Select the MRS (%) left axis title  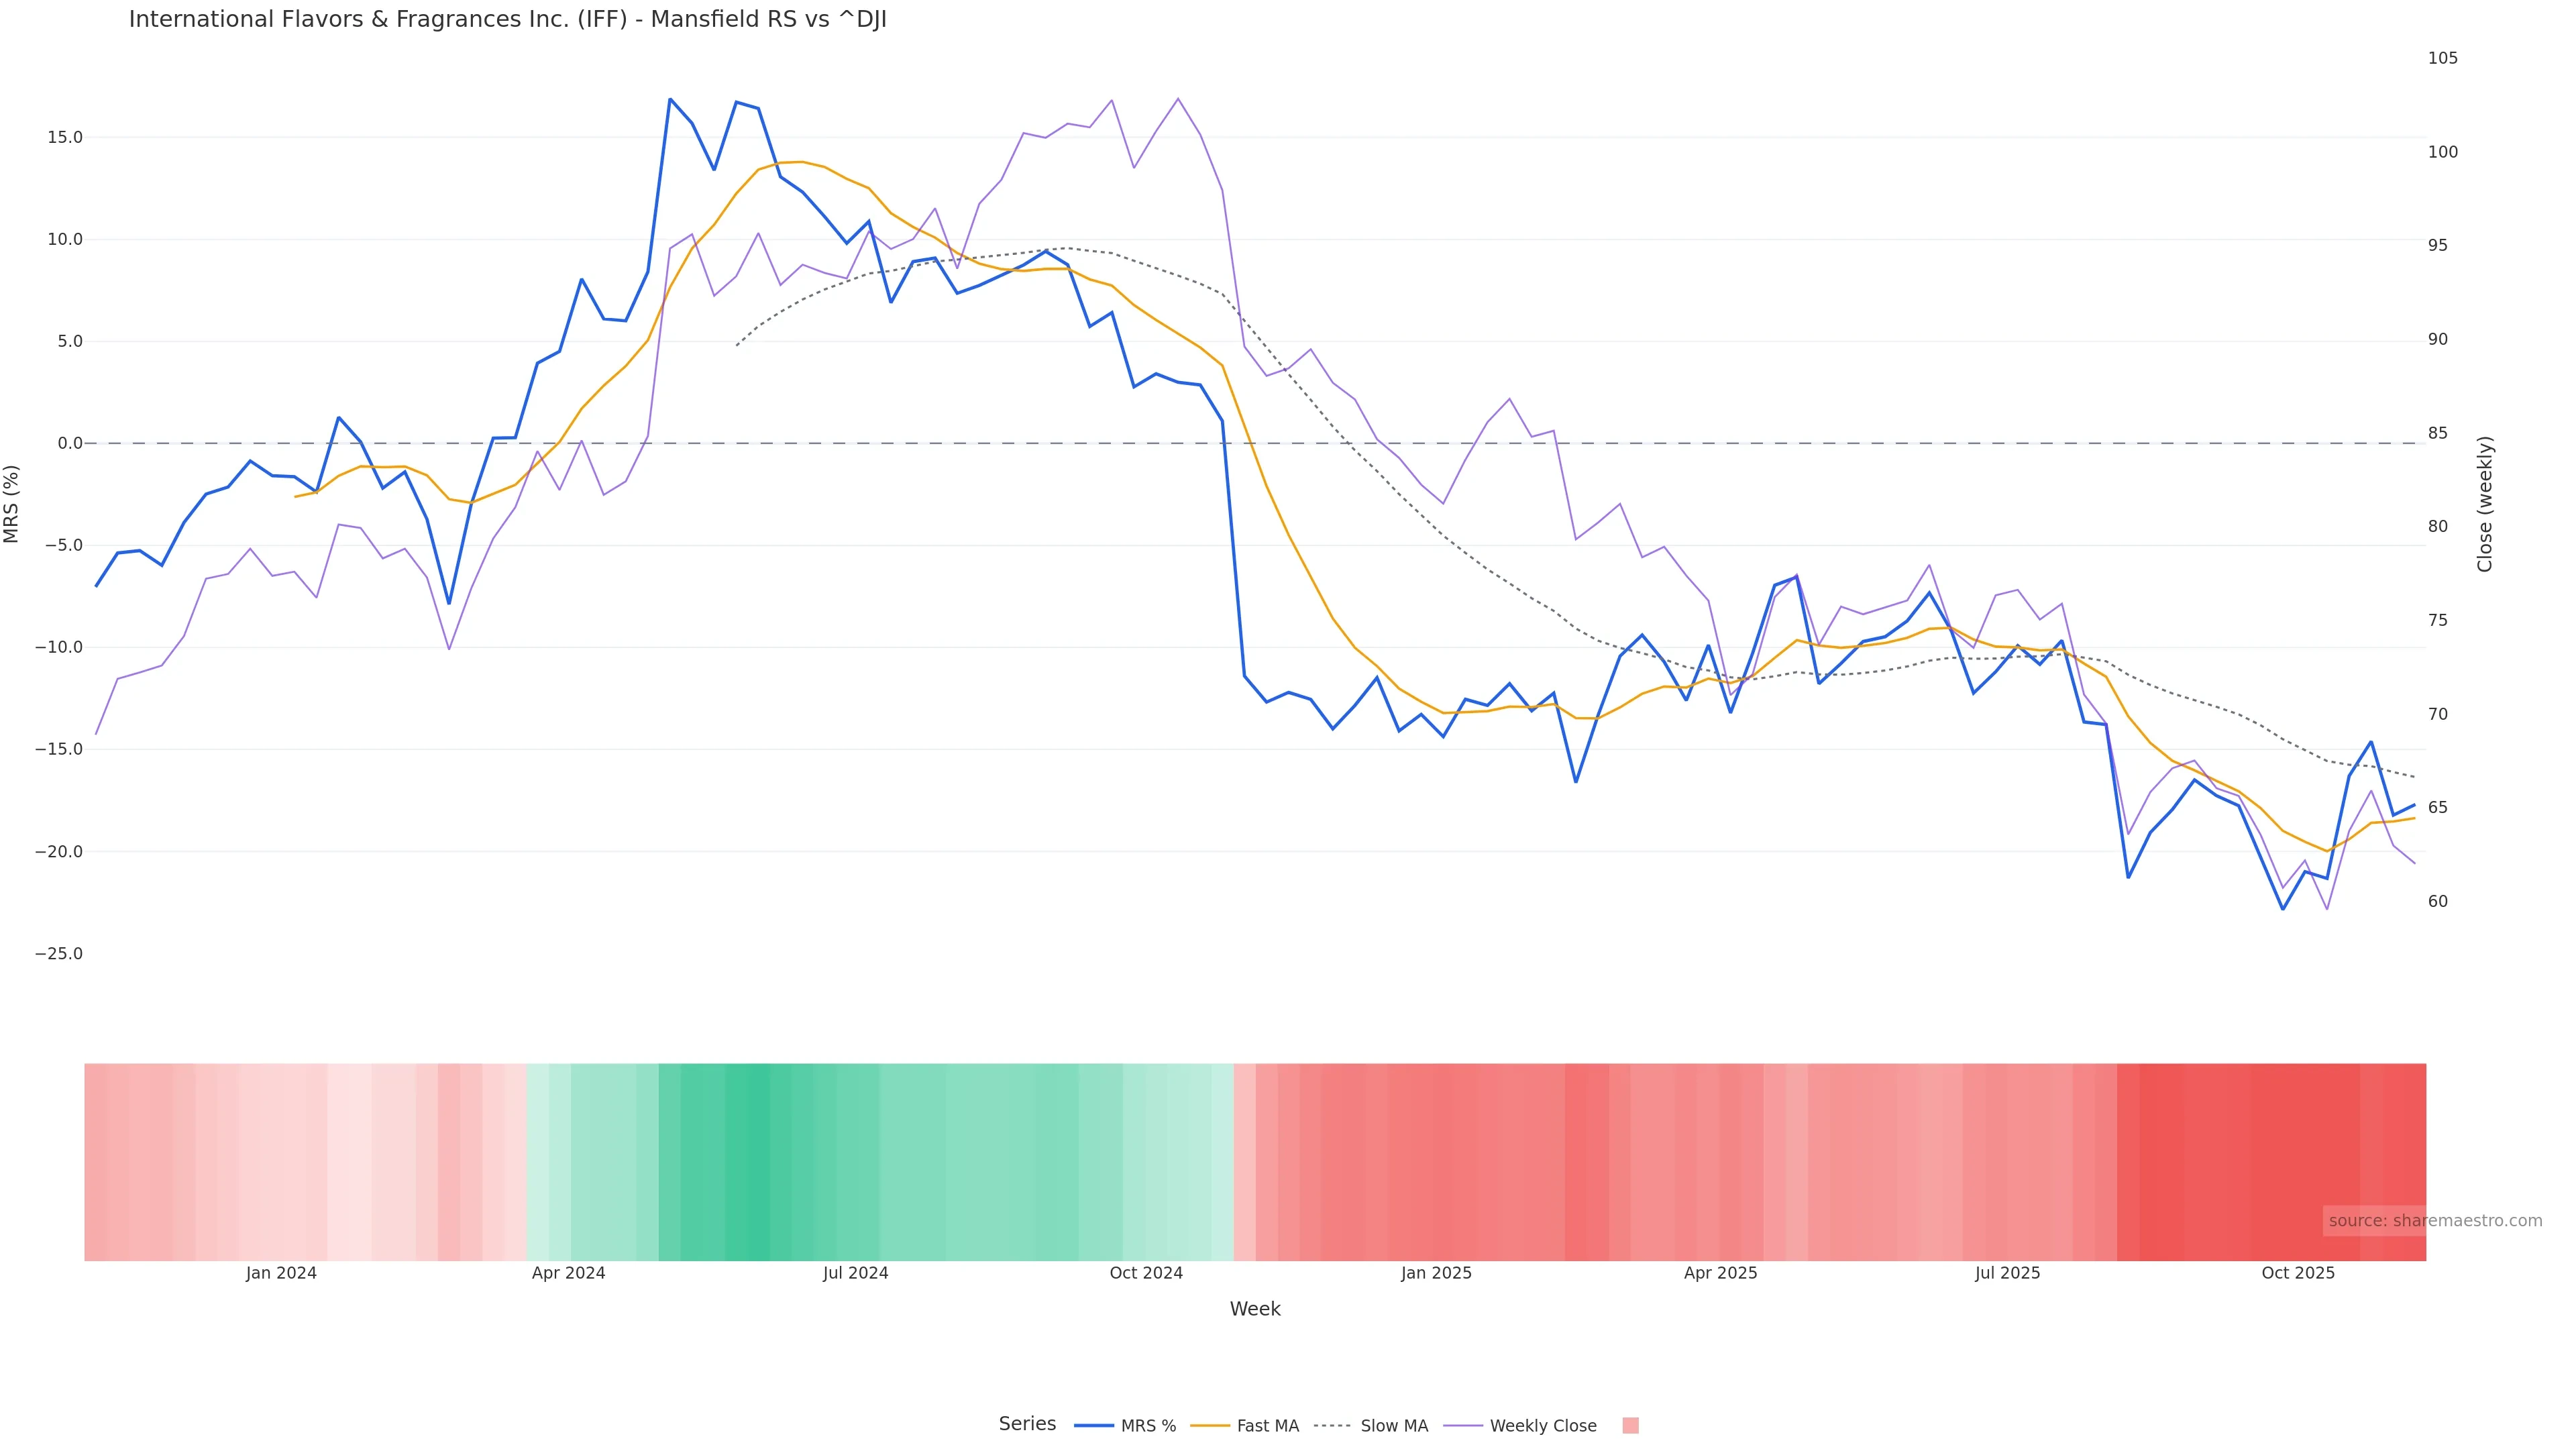point(12,504)
